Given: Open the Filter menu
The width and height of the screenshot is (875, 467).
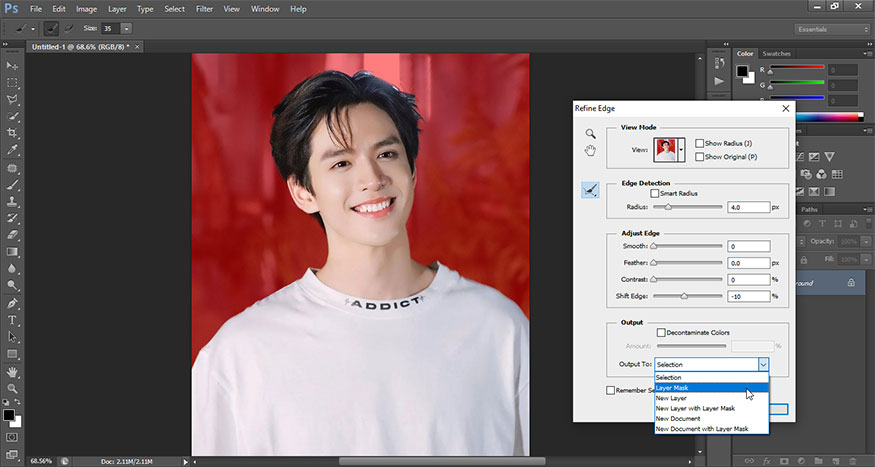Looking at the screenshot, I should 204,9.
